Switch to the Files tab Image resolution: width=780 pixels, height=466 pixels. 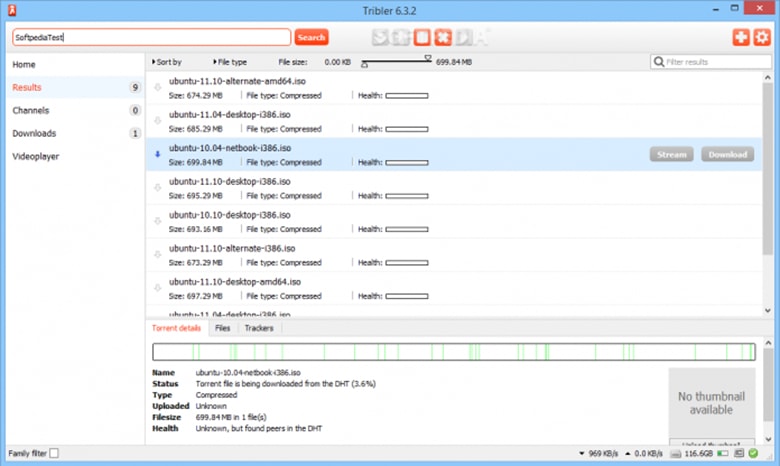click(222, 328)
